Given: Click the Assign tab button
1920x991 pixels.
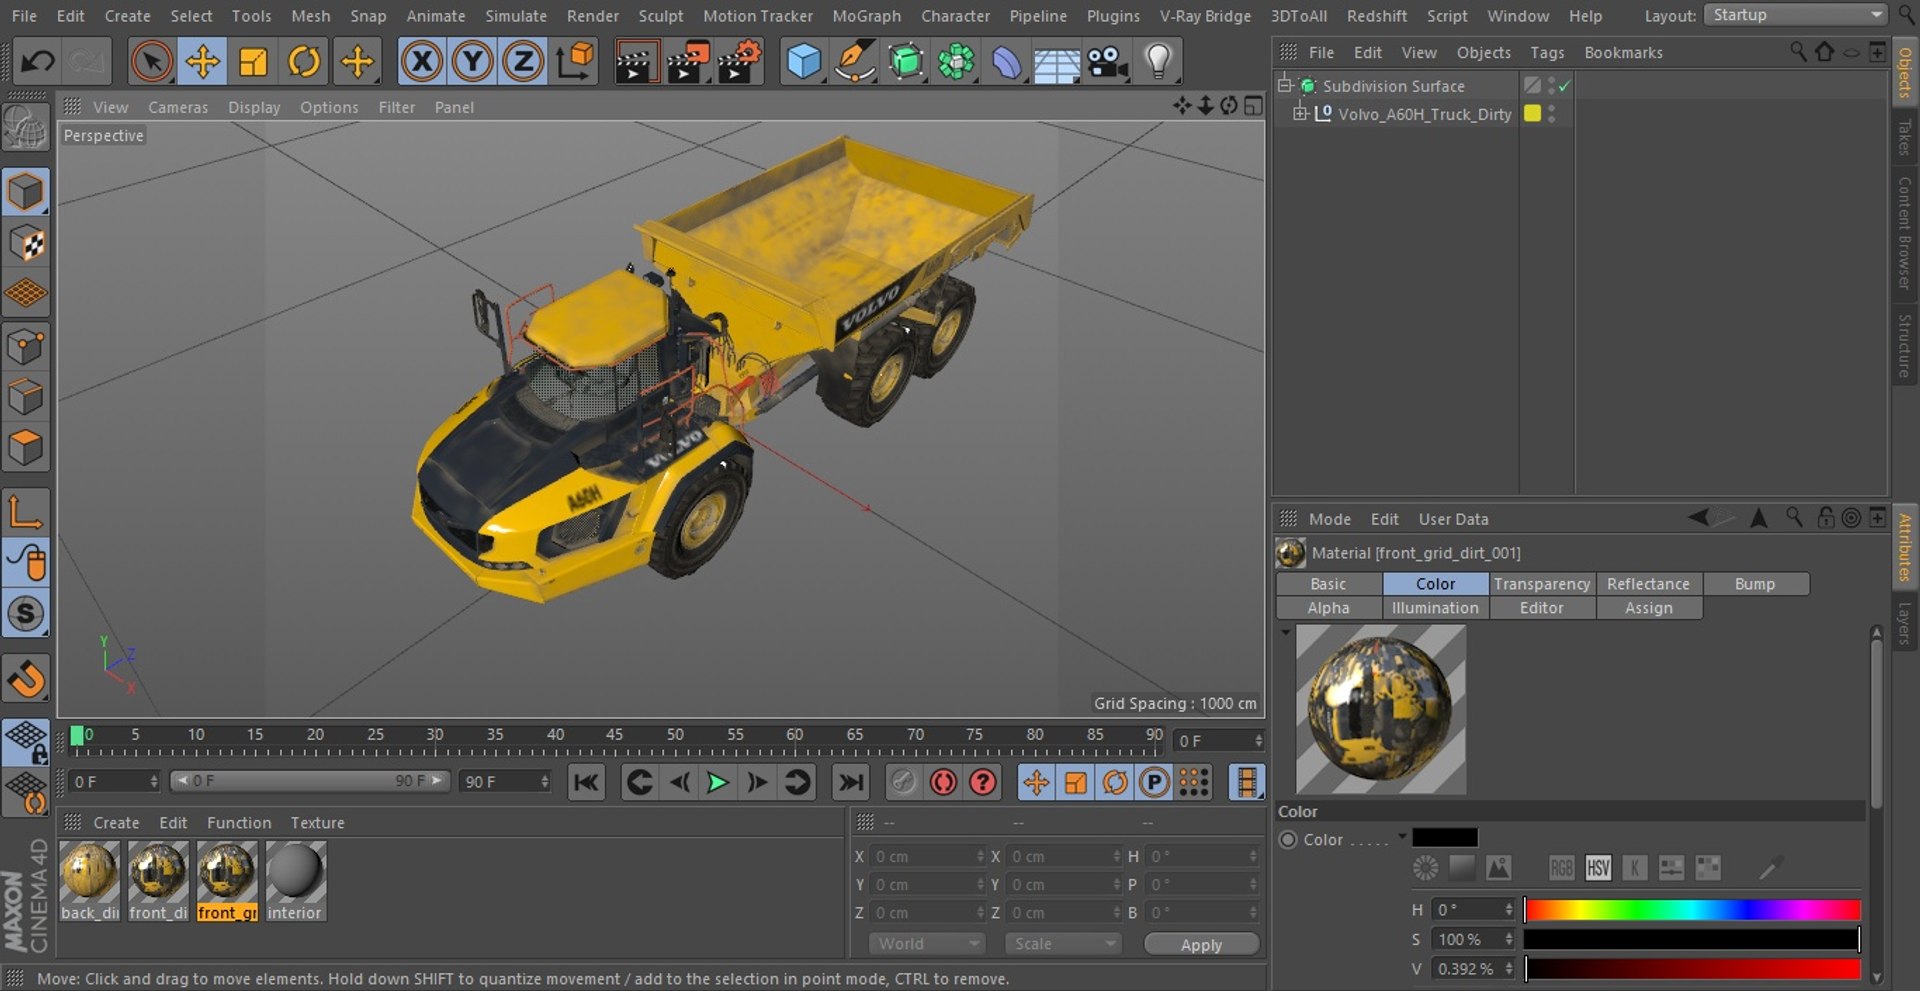Looking at the screenshot, I should tap(1648, 608).
